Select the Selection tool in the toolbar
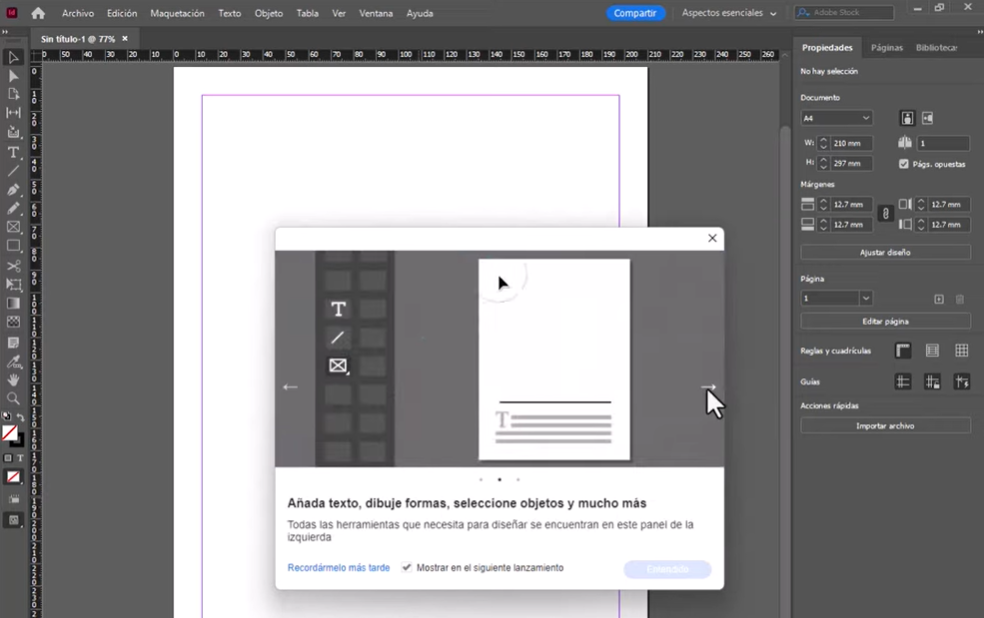This screenshot has height=618, width=984. click(x=13, y=57)
